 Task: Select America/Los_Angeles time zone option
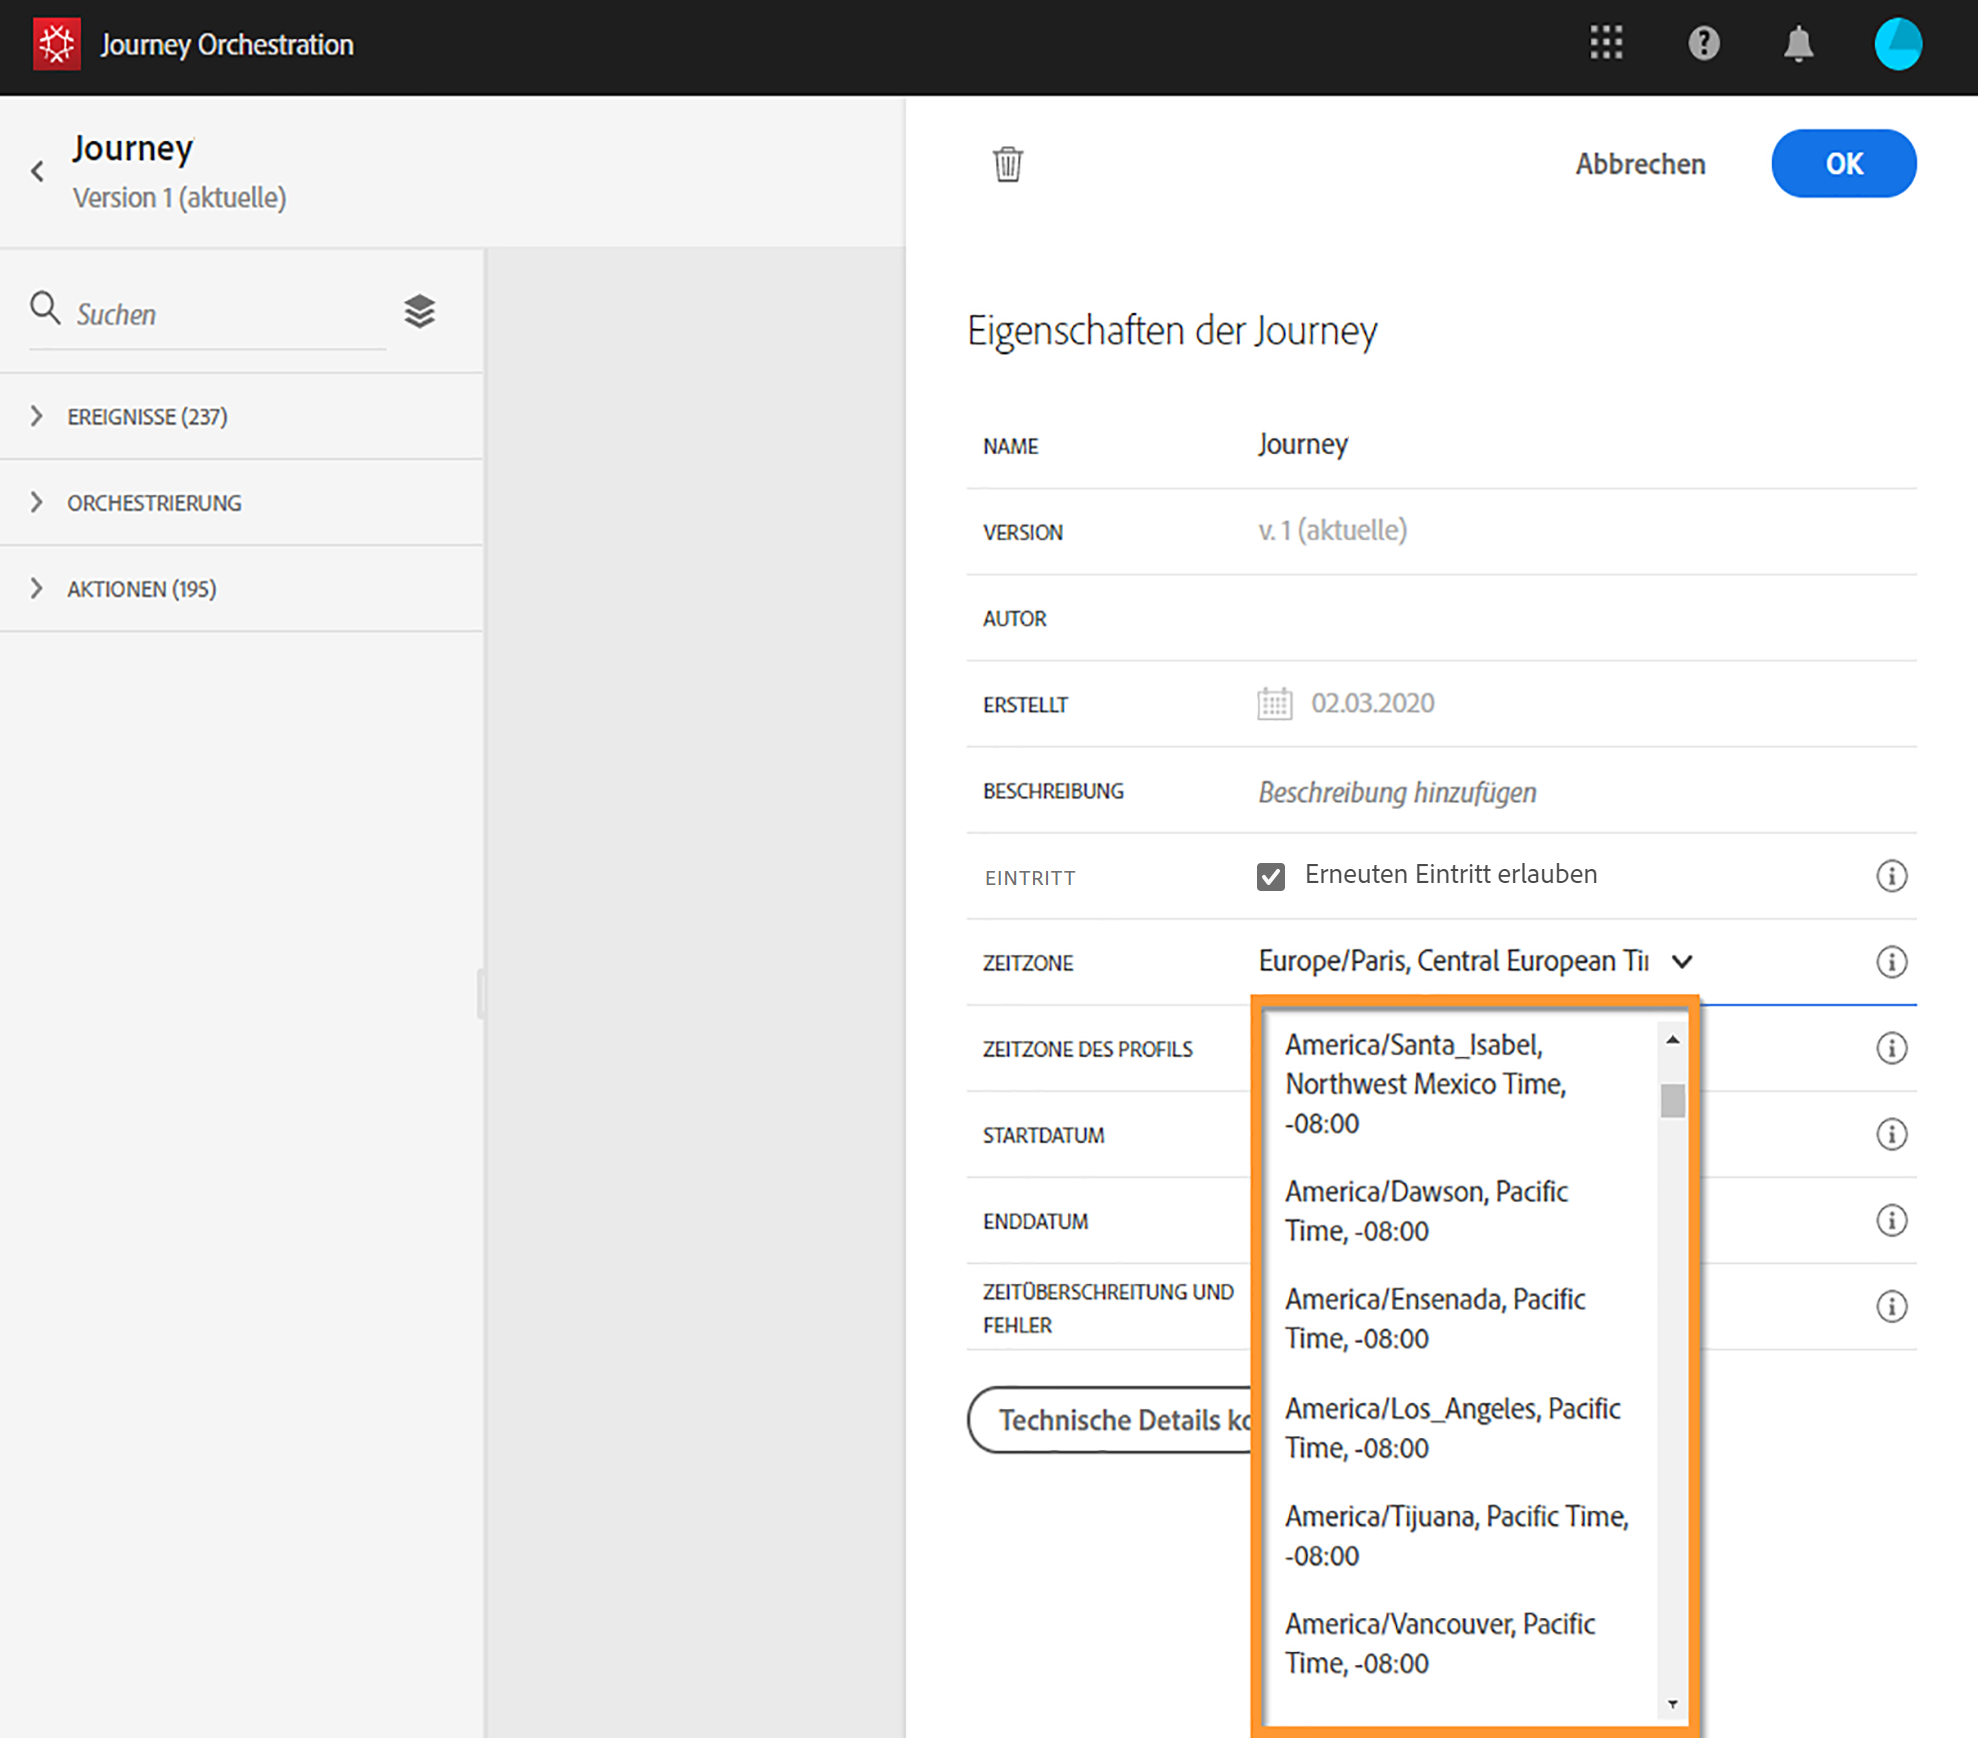tap(1451, 1427)
